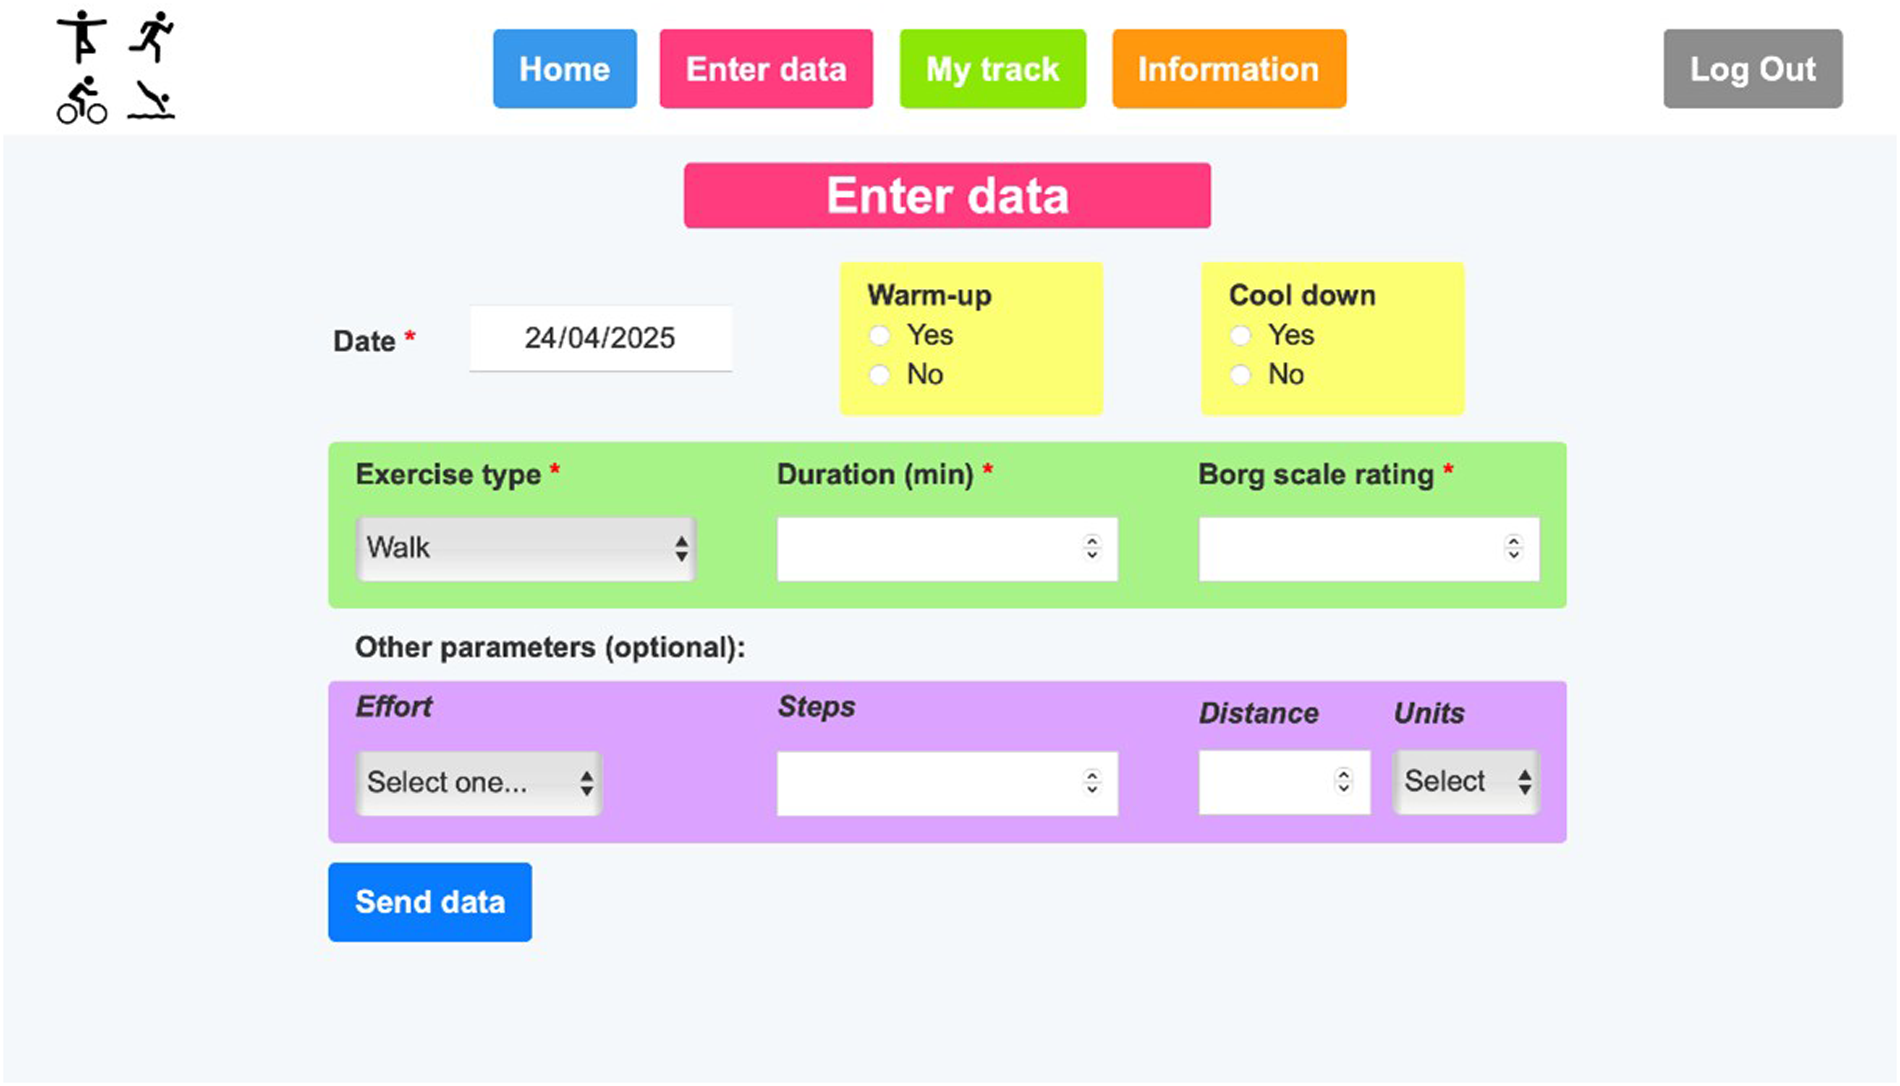
Task: Open the Units dropdown
Action: 1465,781
